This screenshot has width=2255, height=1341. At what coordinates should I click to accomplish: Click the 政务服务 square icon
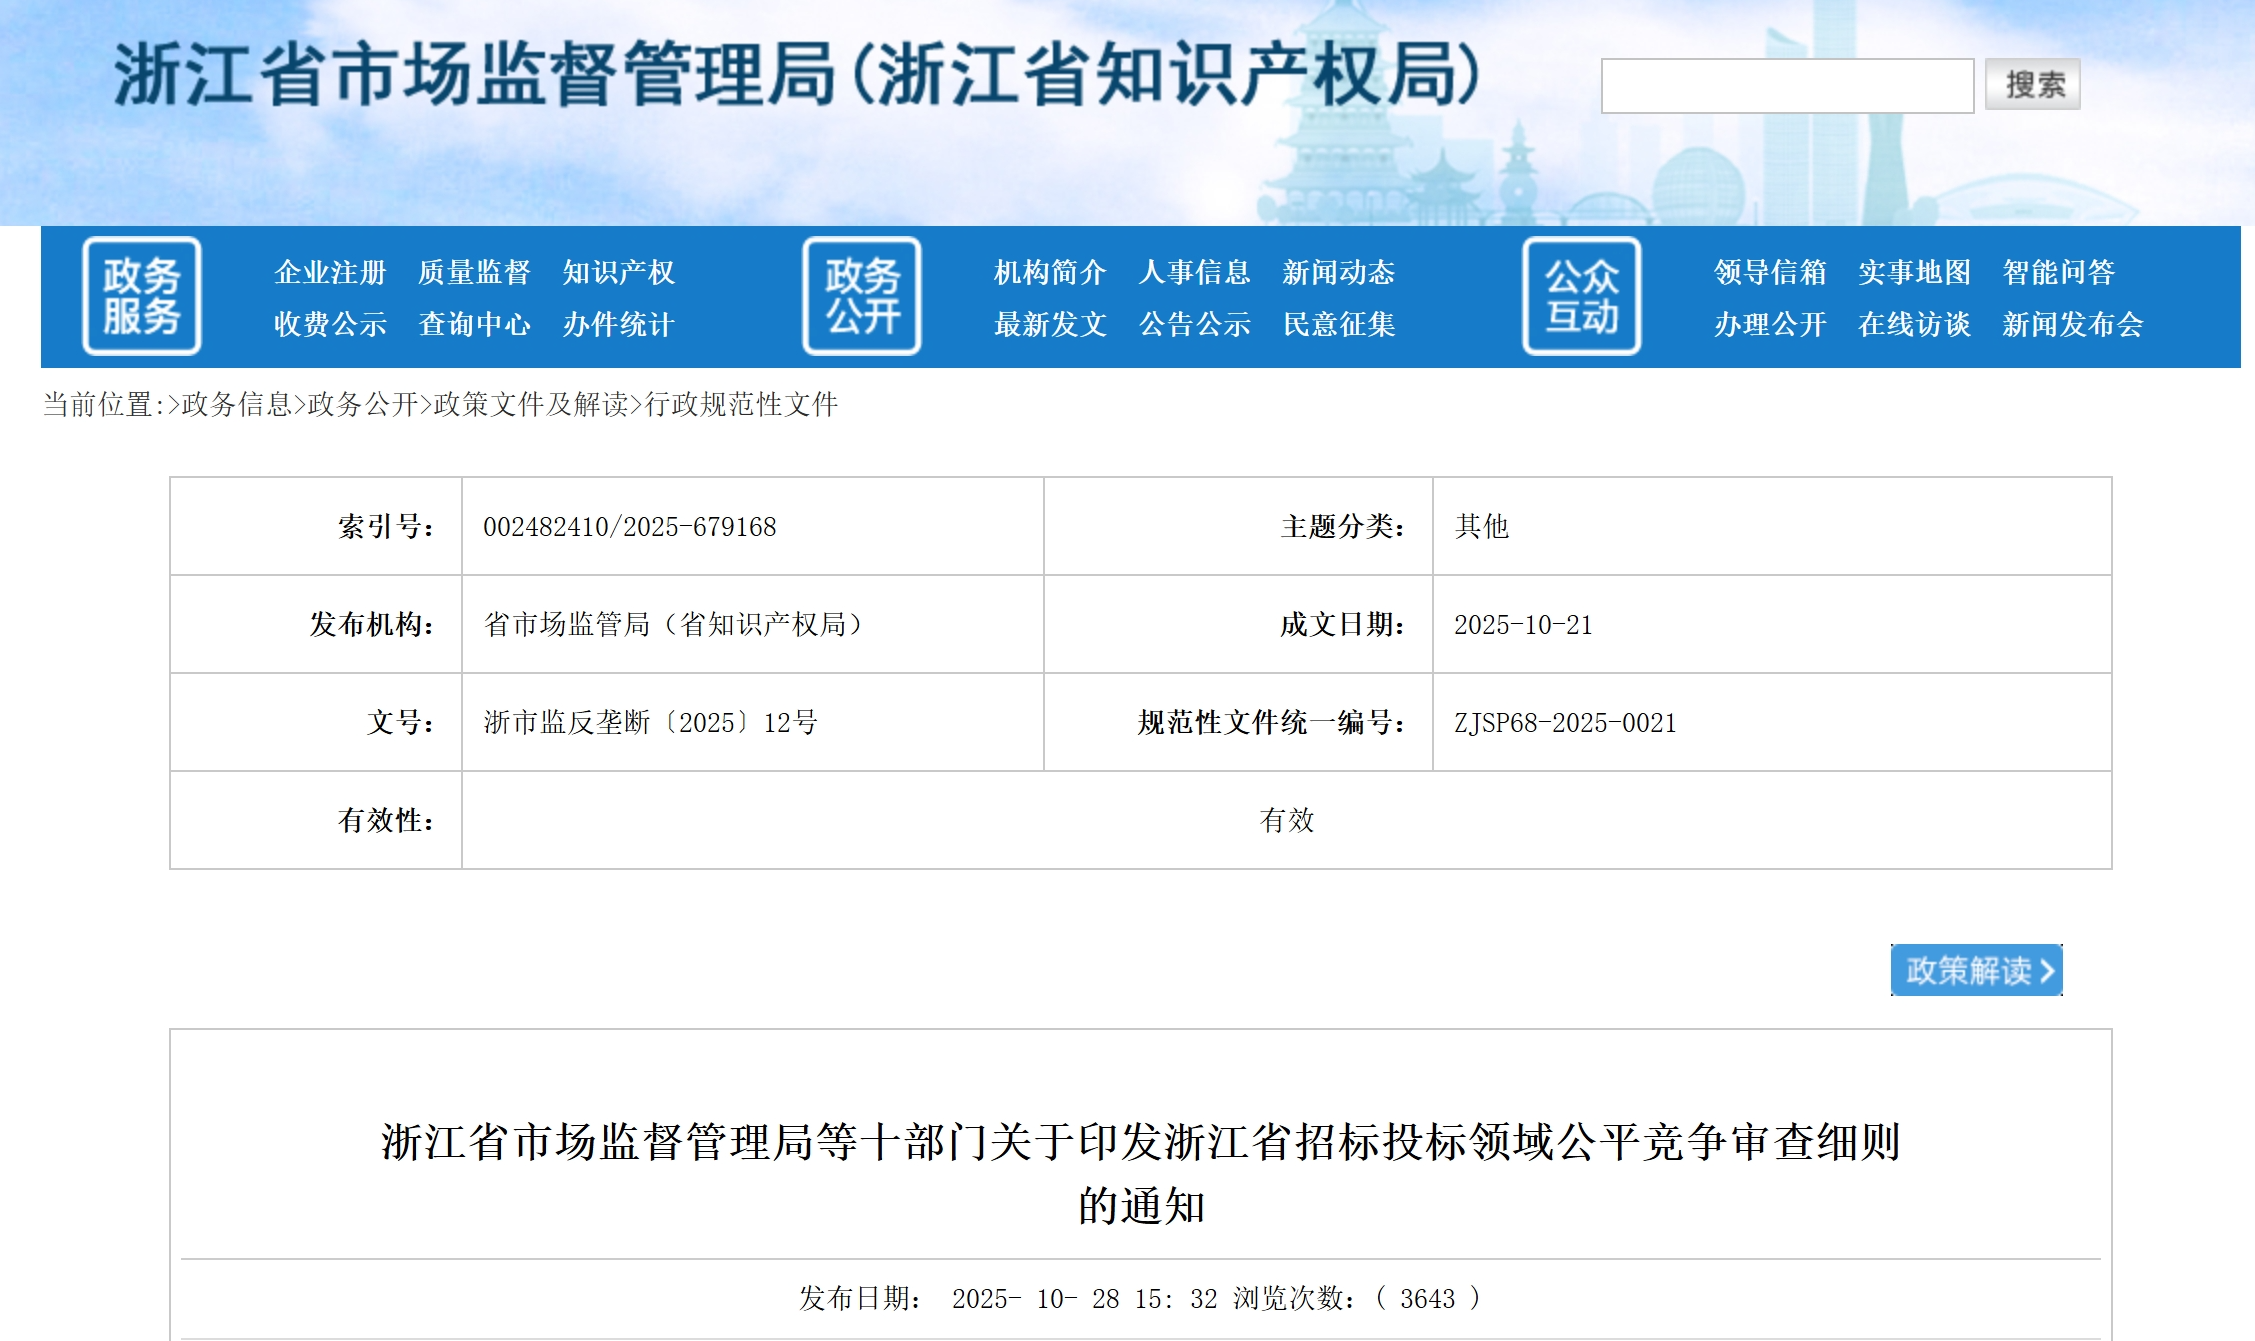141,296
